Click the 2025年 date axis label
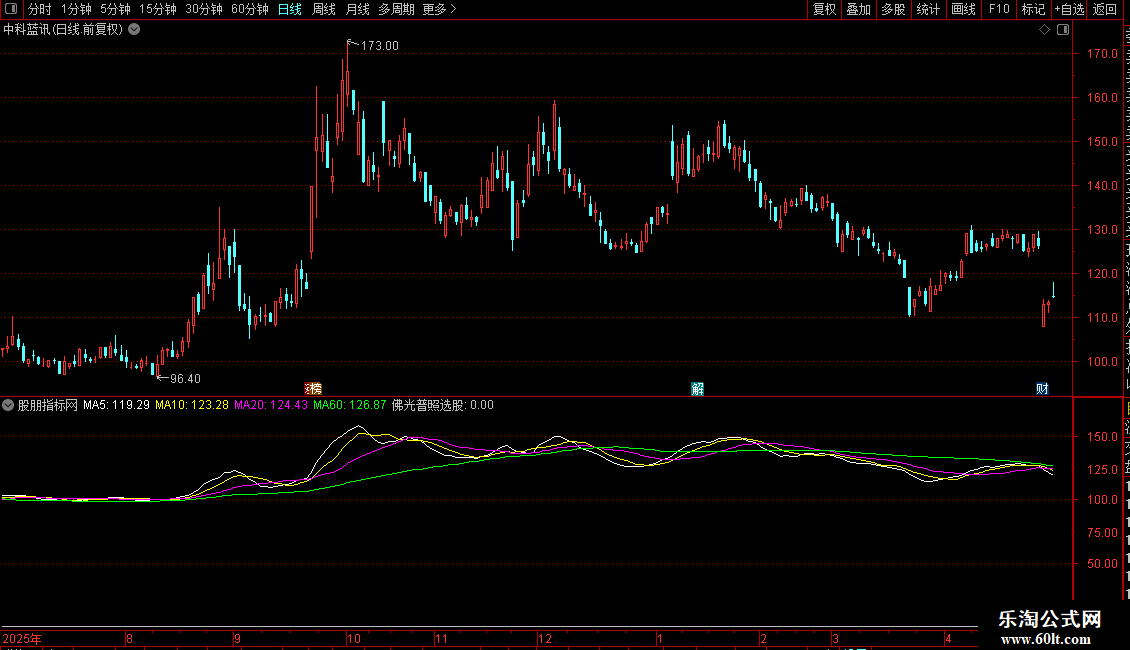This screenshot has width=1130, height=650. coord(22,638)
